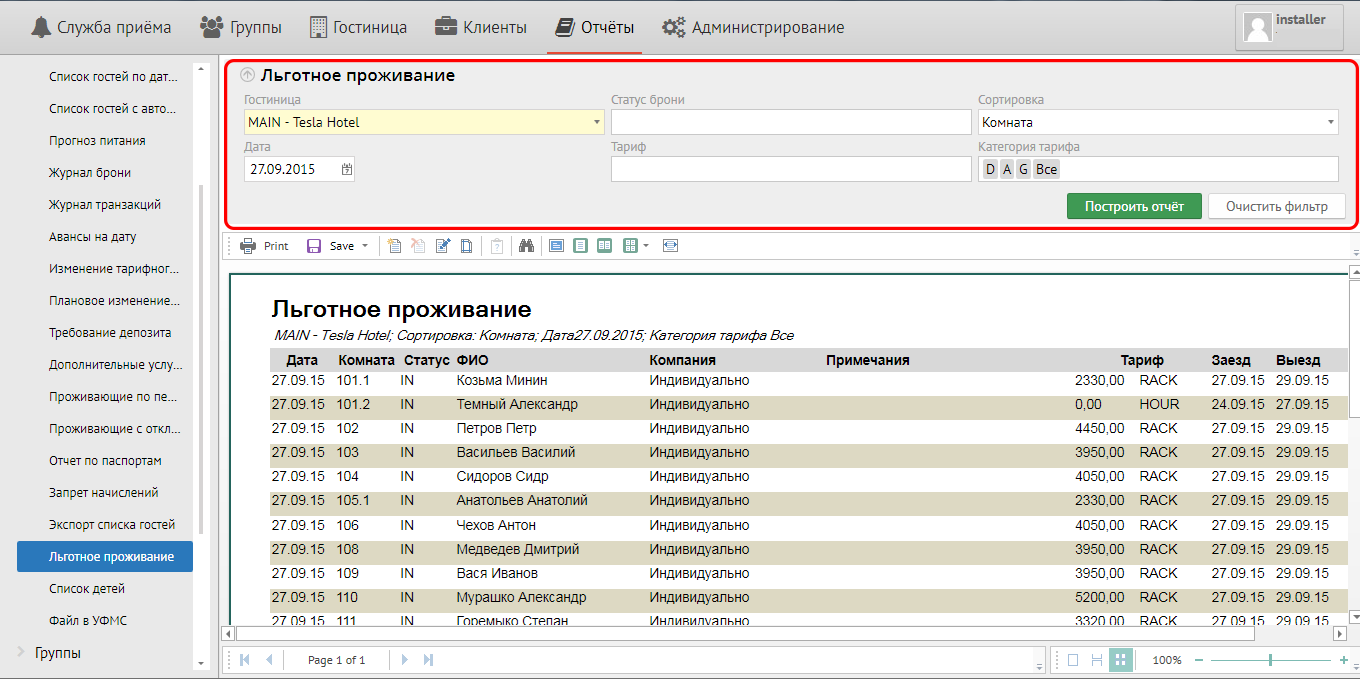Switch to two-page side-by-side view icon
Screen dimensions: 1360x679
(x=605, y=246)
